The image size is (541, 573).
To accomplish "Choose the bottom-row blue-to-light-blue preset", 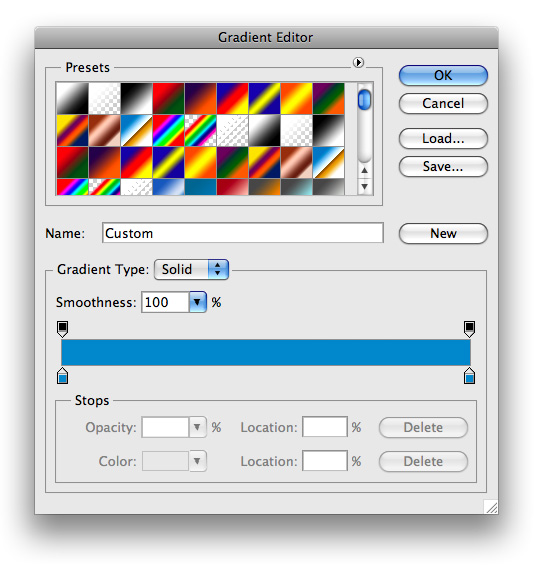I will pyautogui.click(x=169, y=187).
